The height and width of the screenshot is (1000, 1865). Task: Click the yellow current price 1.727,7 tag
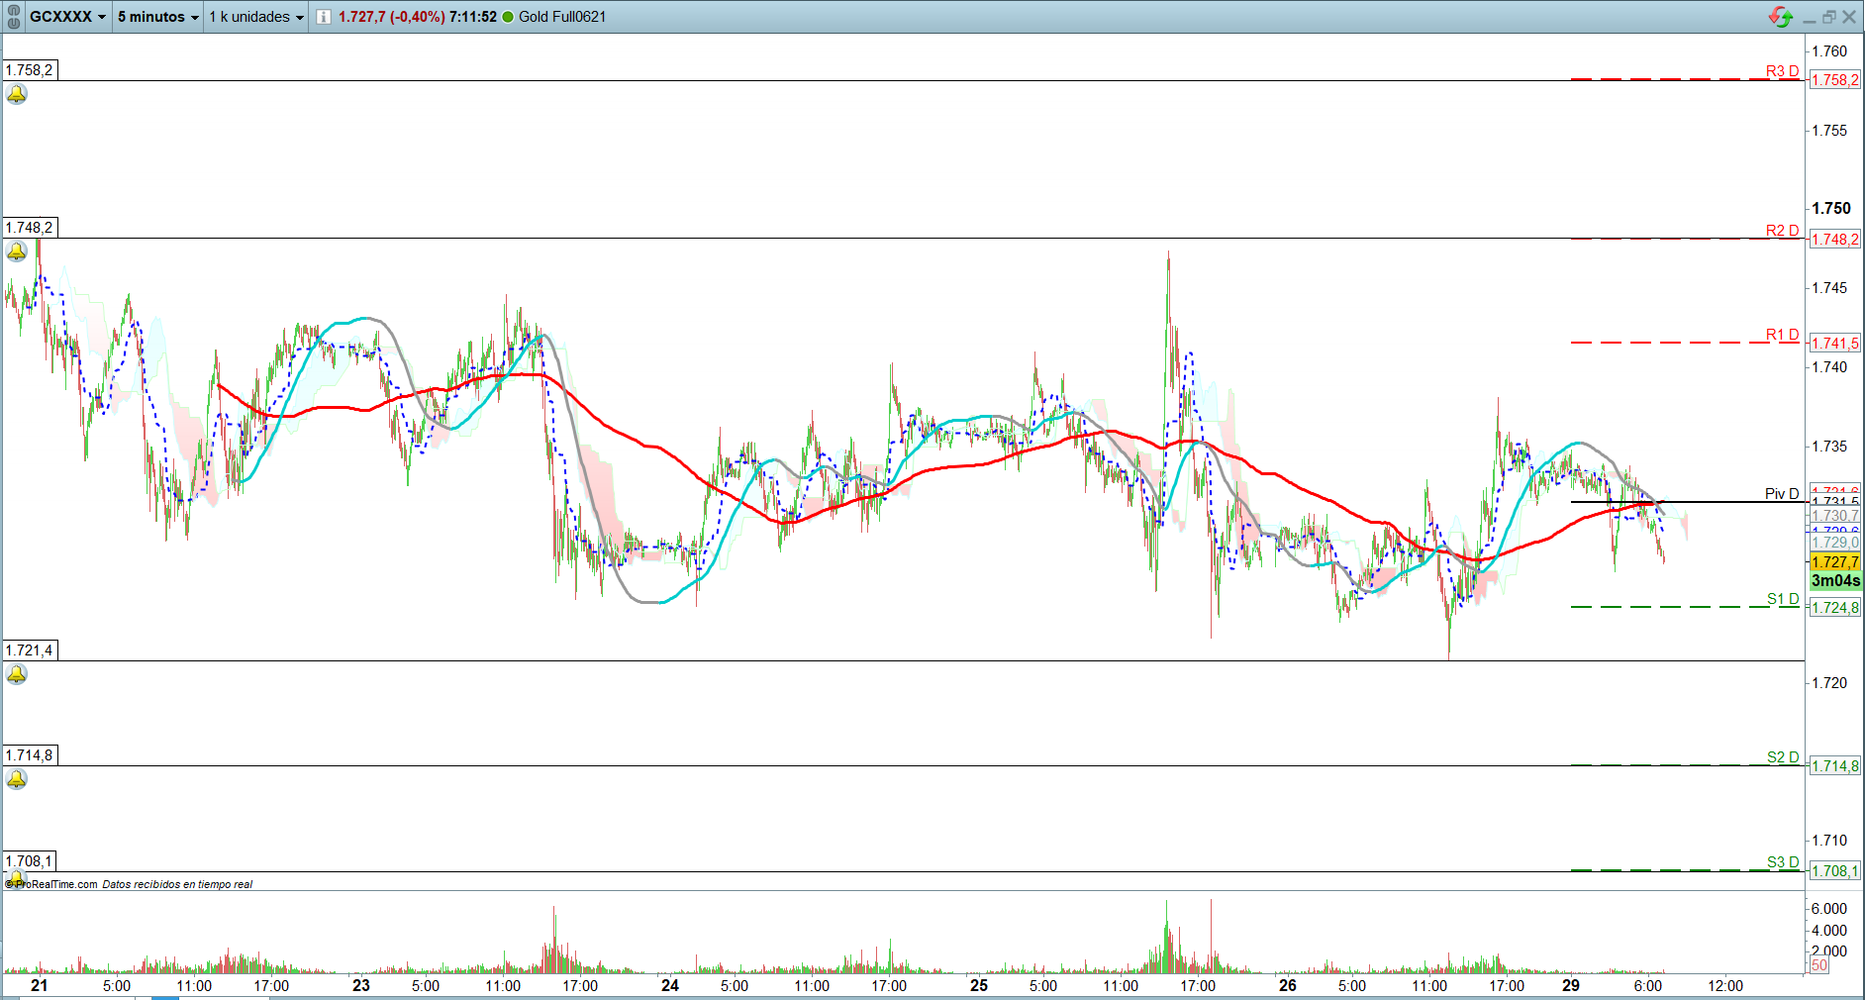tap(1834, 562)
